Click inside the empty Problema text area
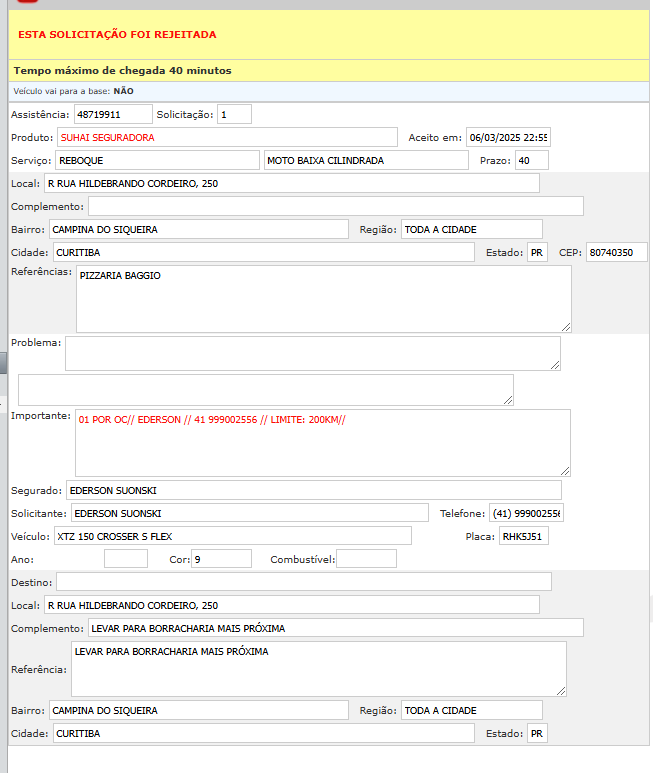This screenshot has width=653, height=773. click(x=312, y=353)
